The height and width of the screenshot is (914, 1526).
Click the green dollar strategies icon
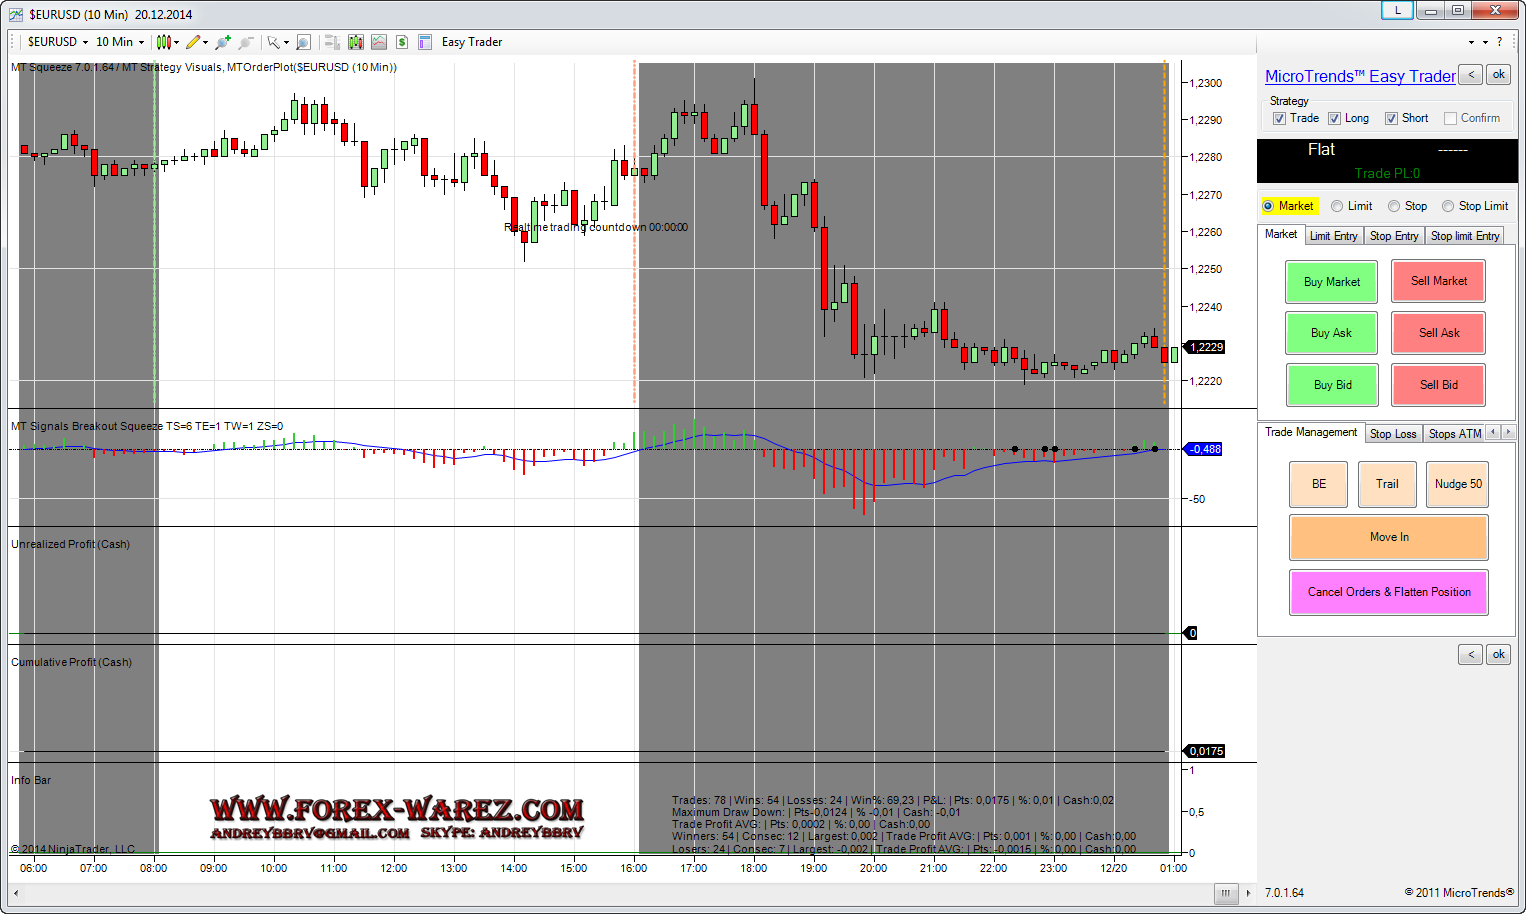tap(401, 42)
